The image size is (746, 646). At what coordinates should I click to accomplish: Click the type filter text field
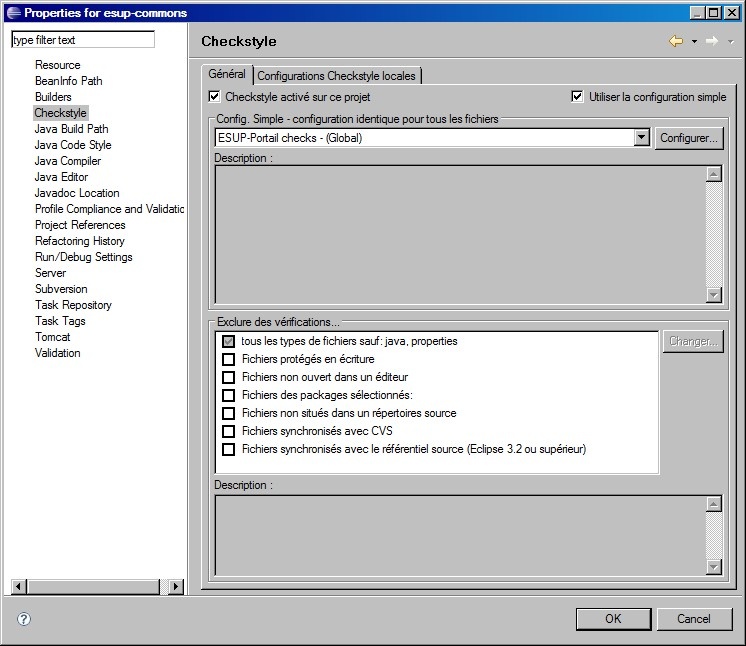pos(82,40)
